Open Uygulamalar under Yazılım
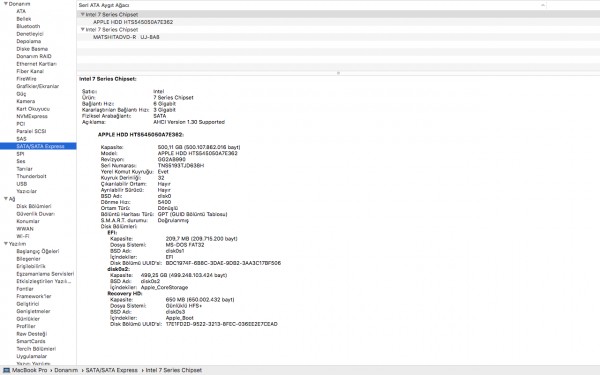The height and width of the screenshot is (375, 600). 32,356
